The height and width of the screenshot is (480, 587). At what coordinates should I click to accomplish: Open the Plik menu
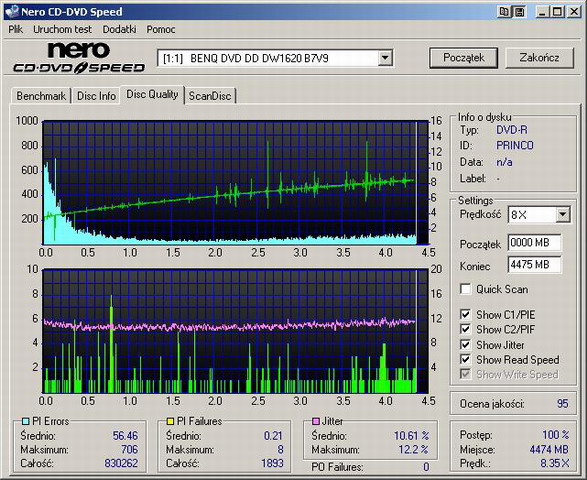(16, 29)
